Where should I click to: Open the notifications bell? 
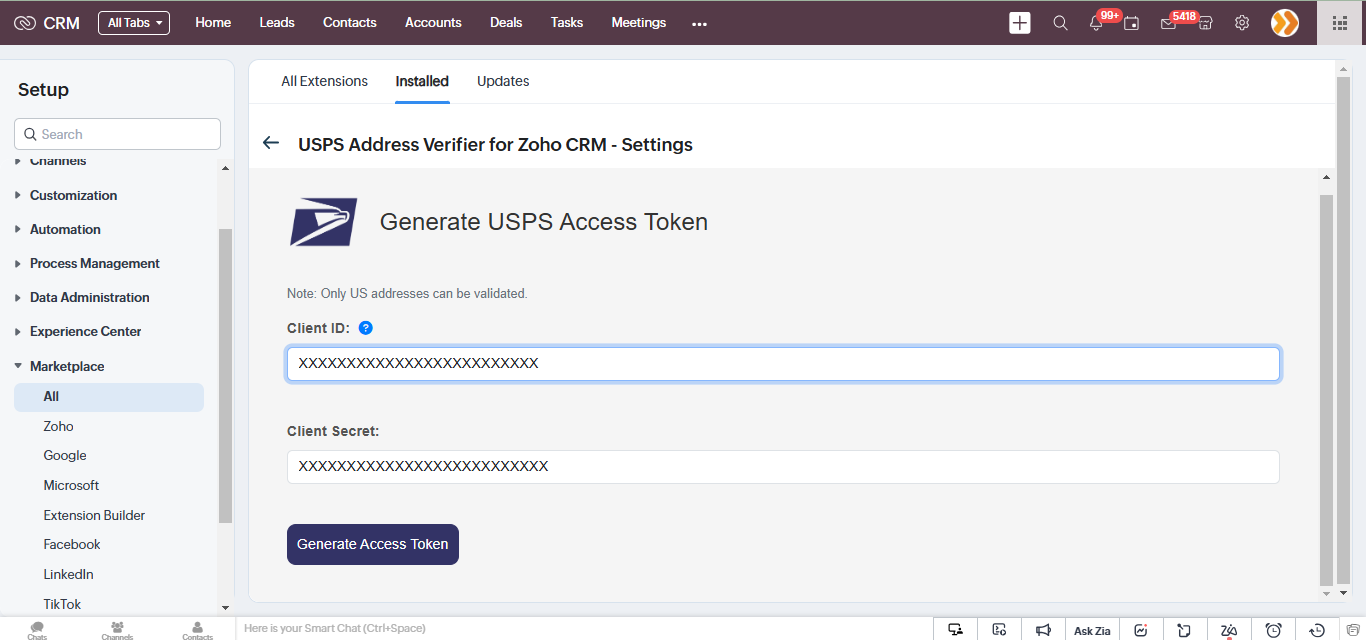(1096, 23)
